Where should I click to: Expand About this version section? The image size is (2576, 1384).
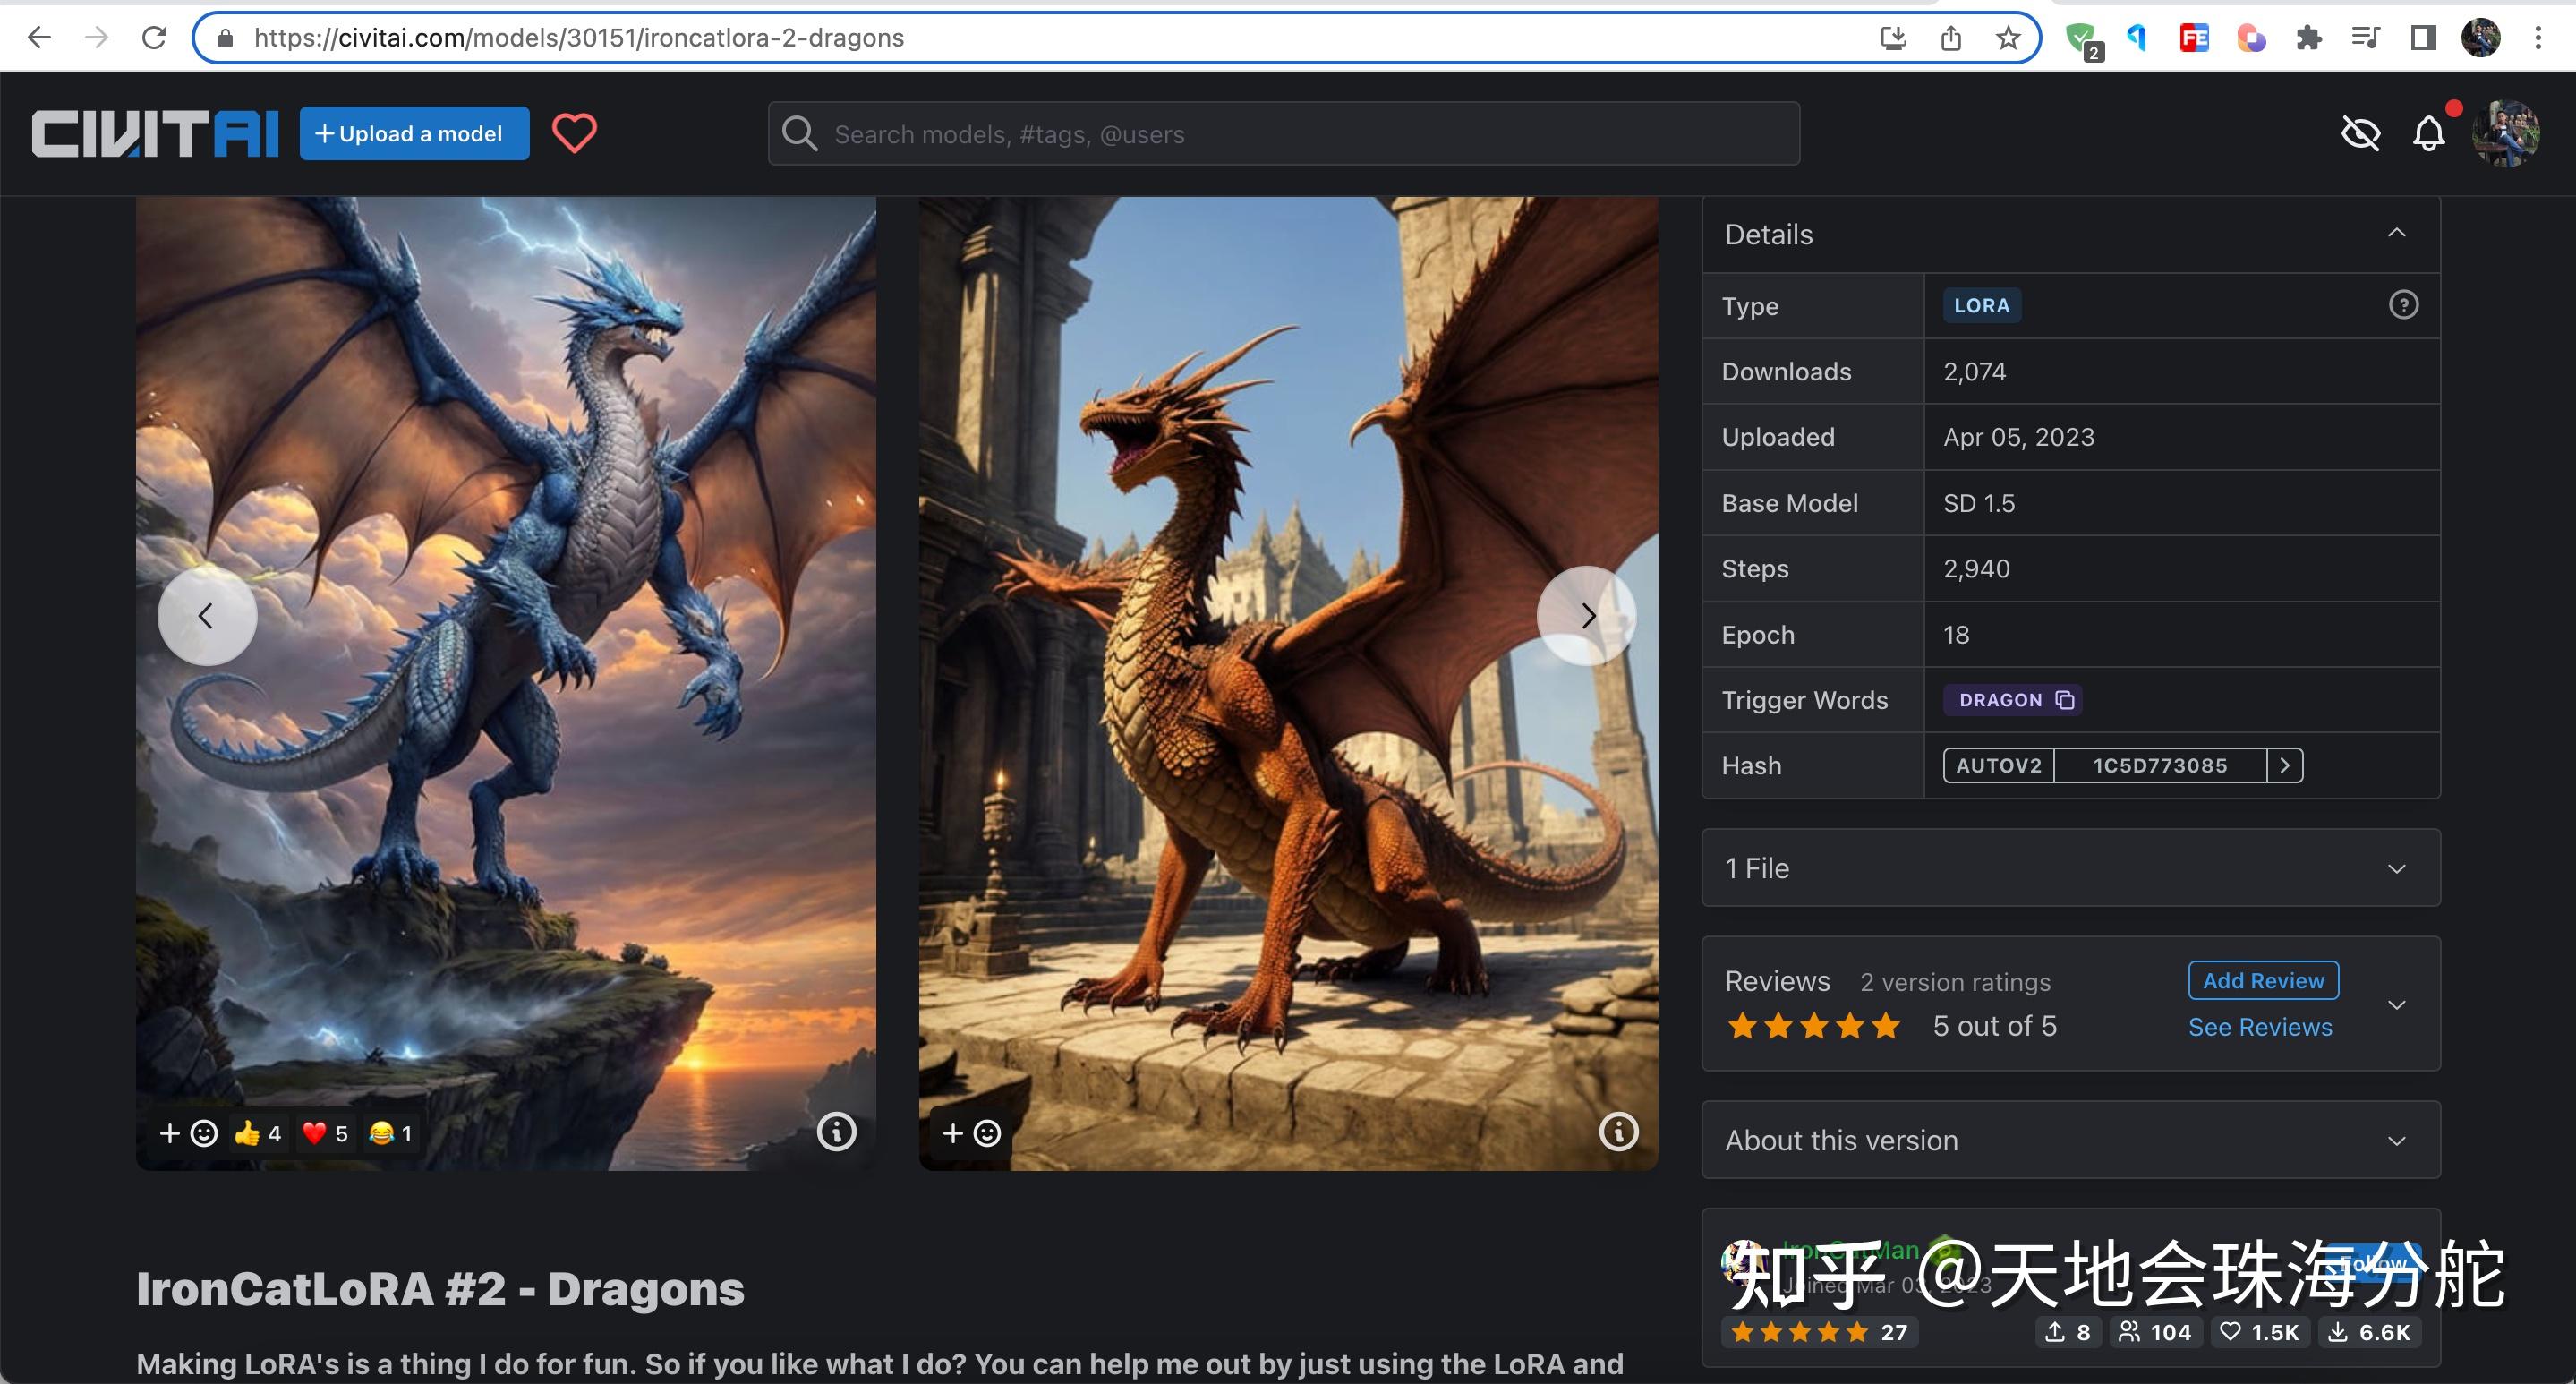tap(2396, 1141)
